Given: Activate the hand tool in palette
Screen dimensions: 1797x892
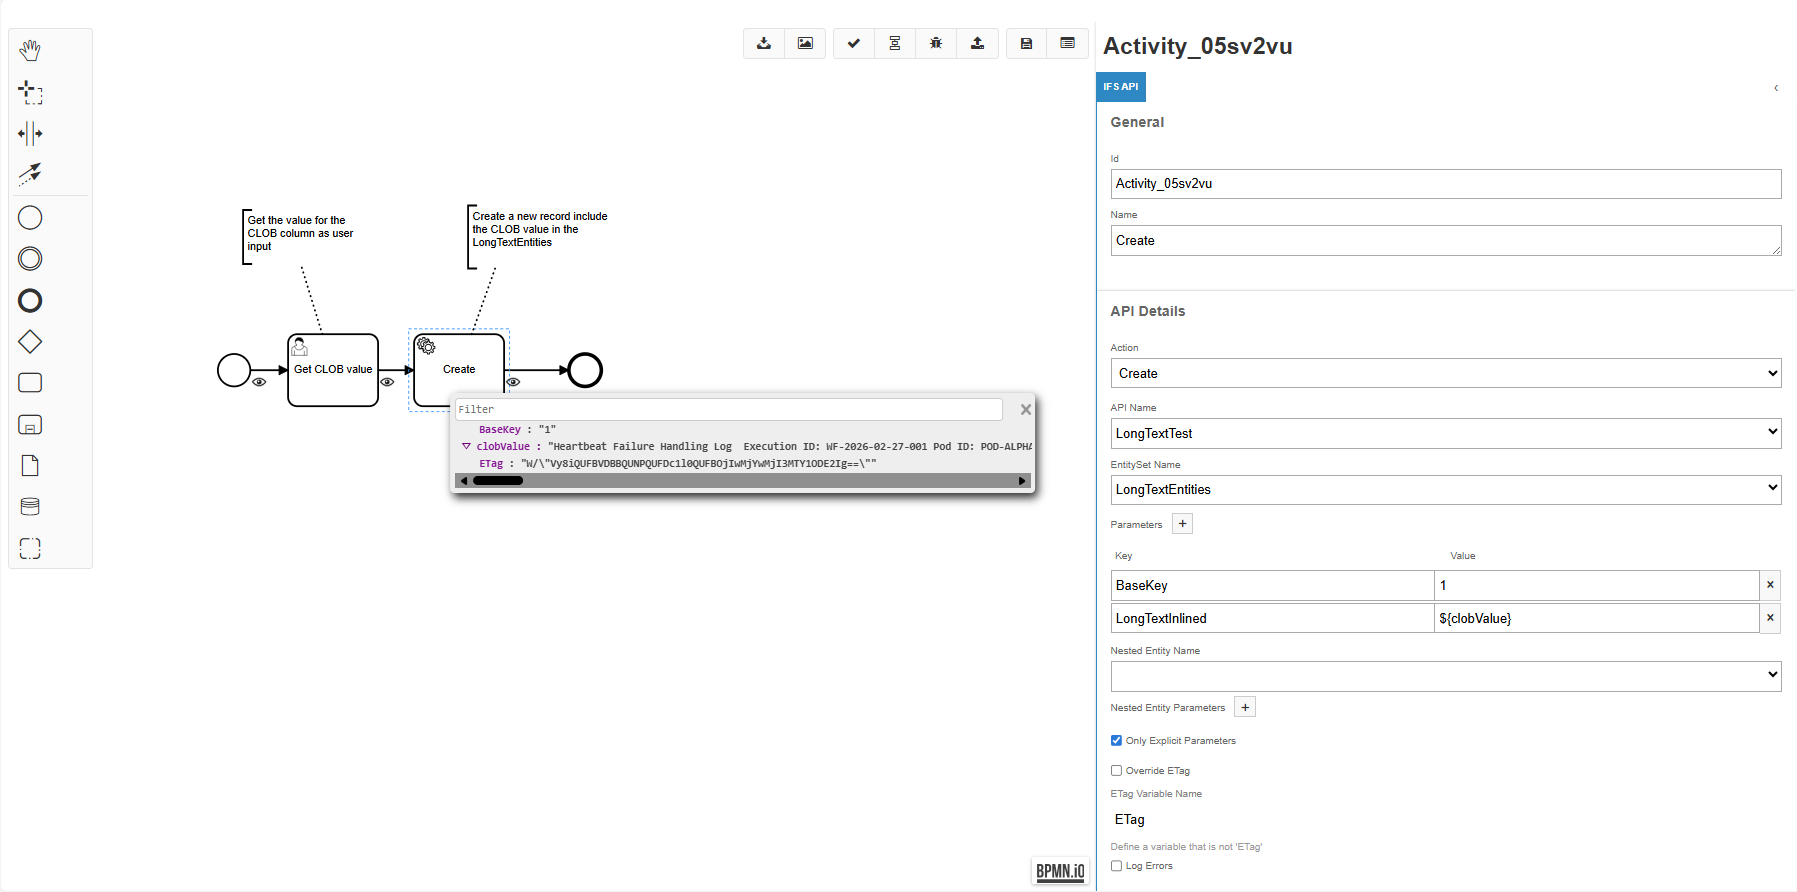Looking at the screenshot, I should tap(30, 50).
